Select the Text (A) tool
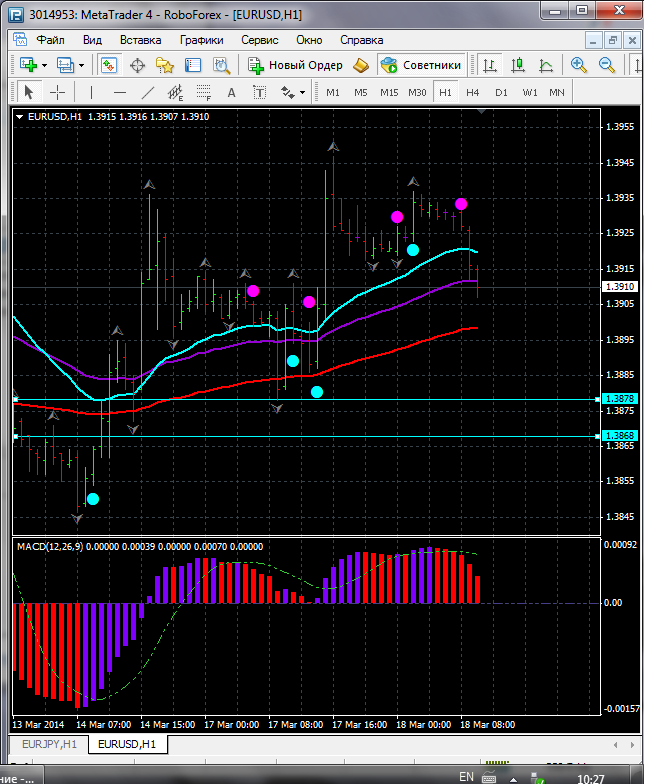The width and height of the screenshot is (650, 784). (232, 92)
